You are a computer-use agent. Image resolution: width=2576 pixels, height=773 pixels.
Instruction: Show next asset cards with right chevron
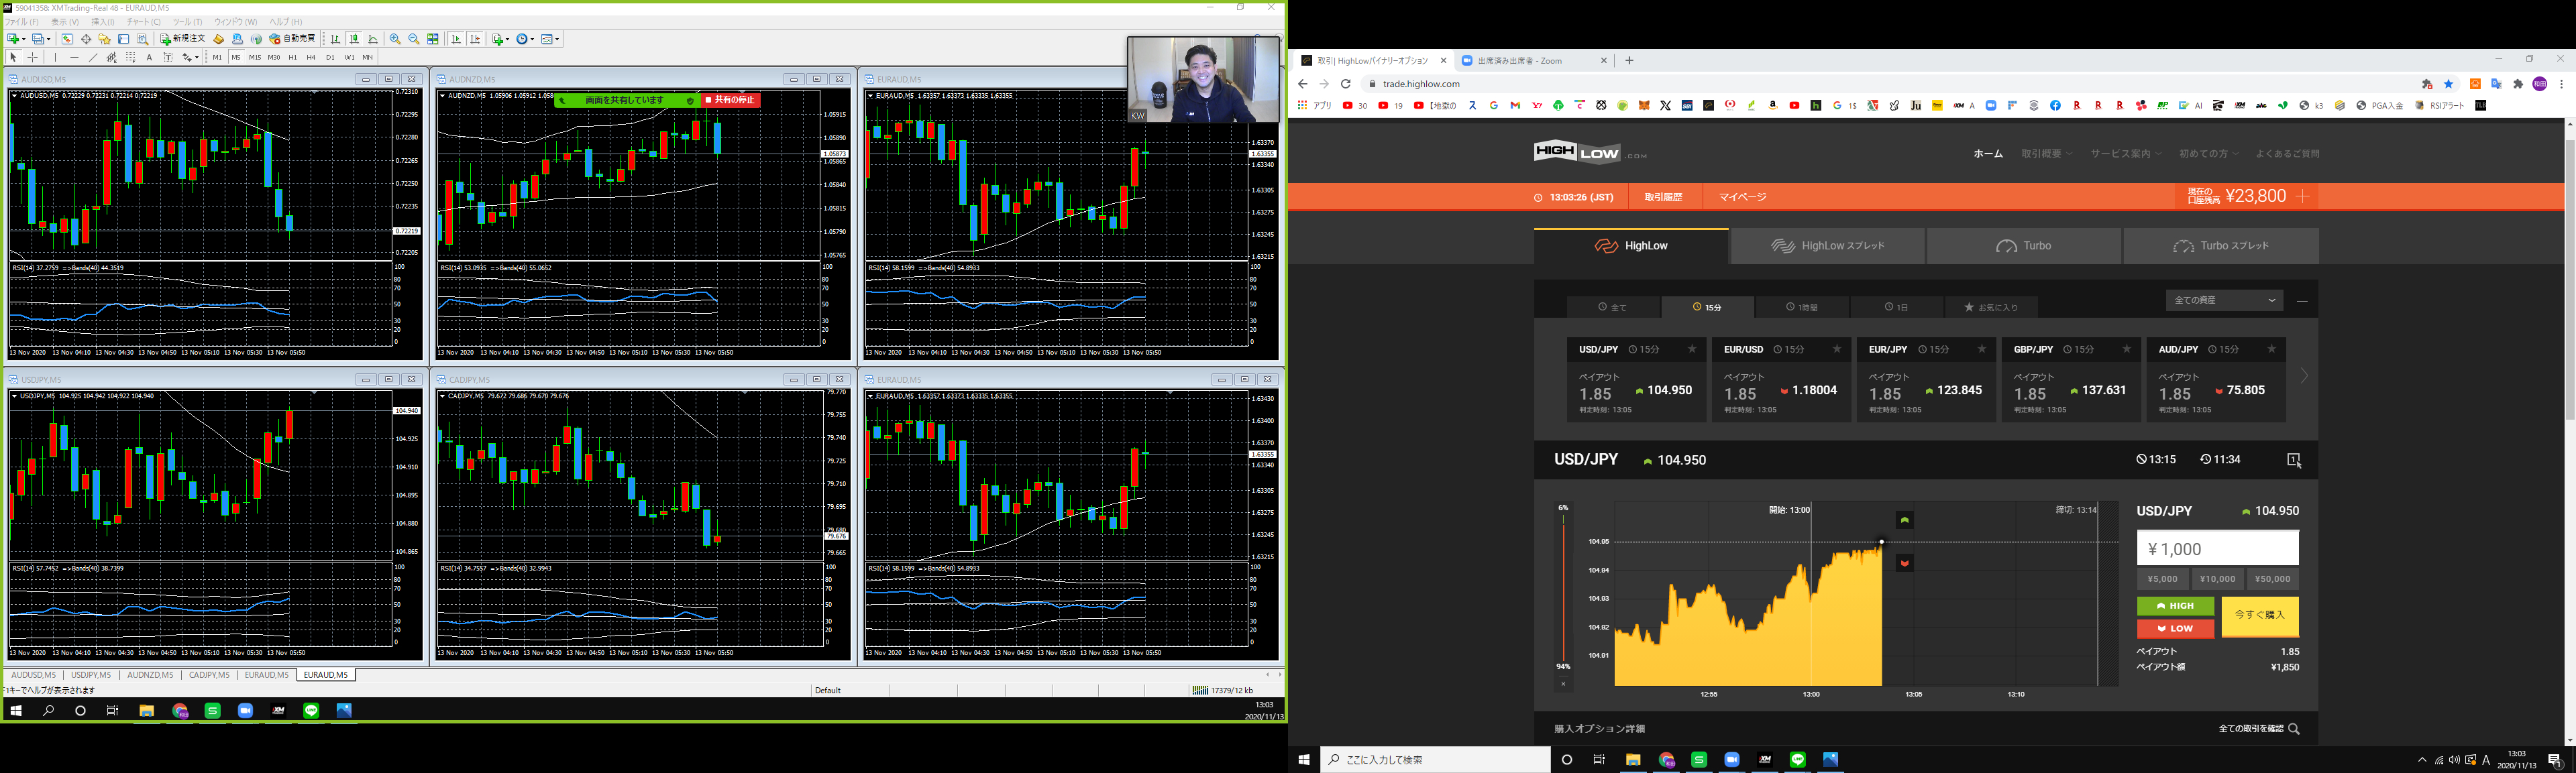[x=2304, y=377]
